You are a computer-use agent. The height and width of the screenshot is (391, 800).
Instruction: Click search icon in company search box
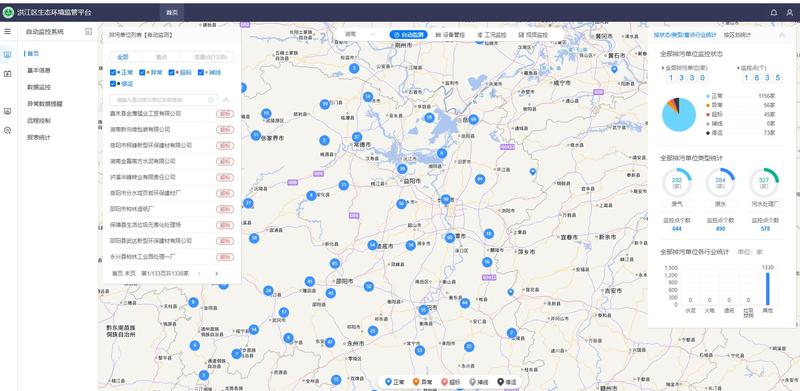[x=211, y=100]
